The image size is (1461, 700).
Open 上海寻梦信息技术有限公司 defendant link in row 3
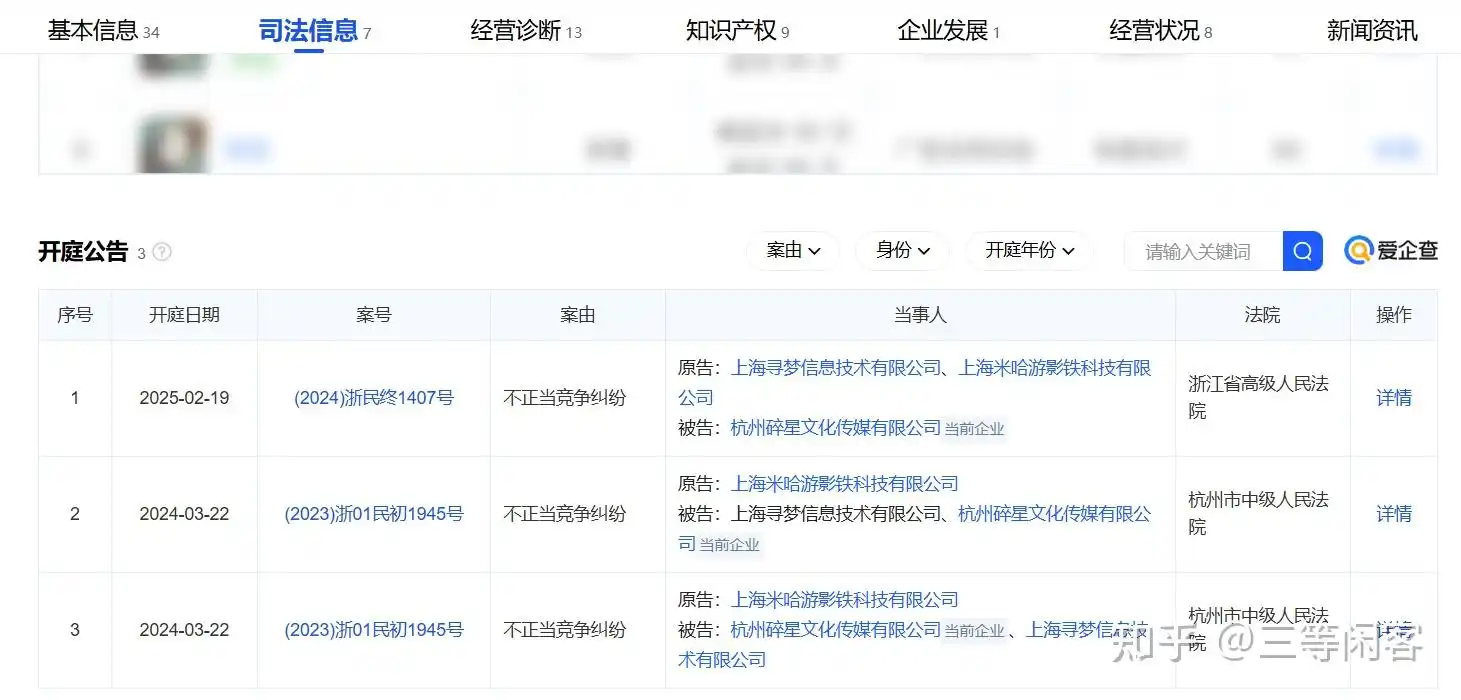[x=915, y=644]
